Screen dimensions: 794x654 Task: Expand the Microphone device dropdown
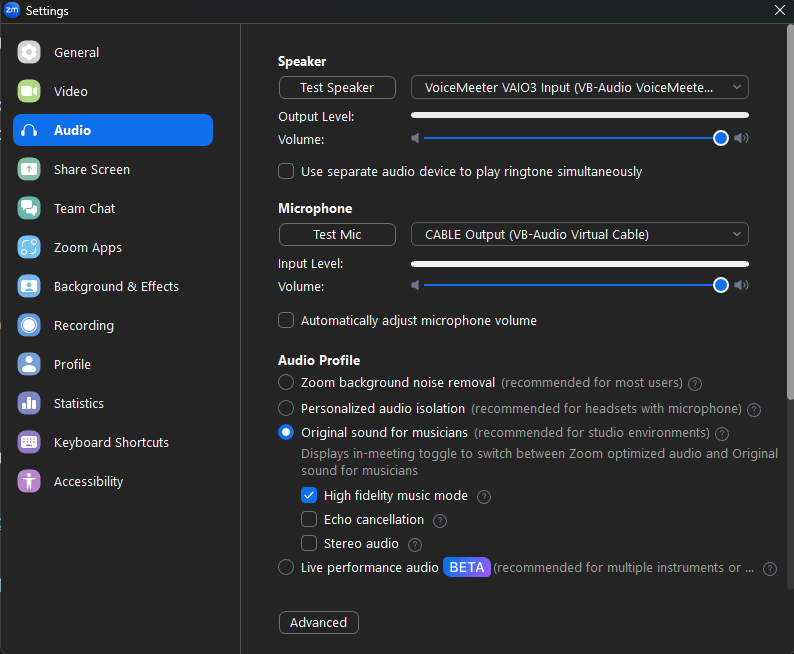pyautogui.click(x=579, y=234)
